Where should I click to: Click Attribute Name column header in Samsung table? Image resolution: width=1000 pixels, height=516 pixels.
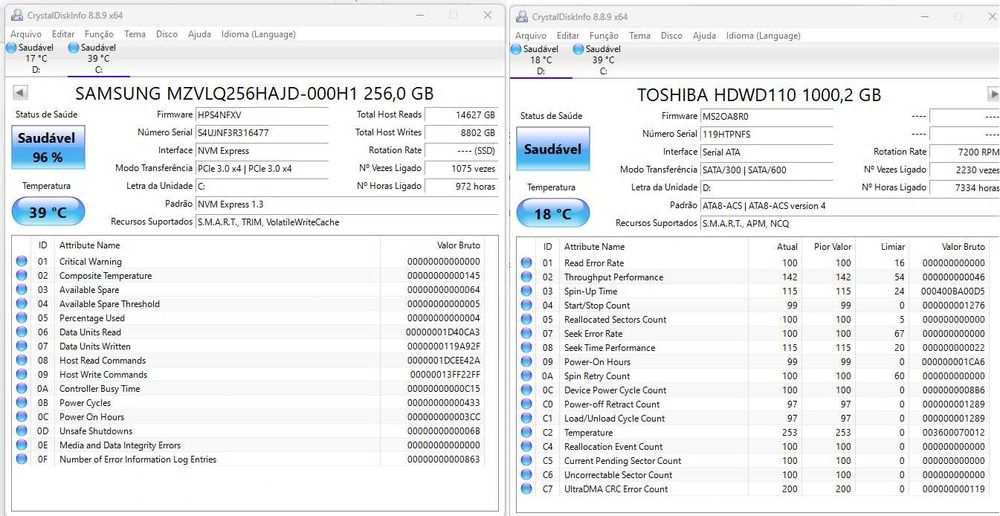(x=217, y=245)
